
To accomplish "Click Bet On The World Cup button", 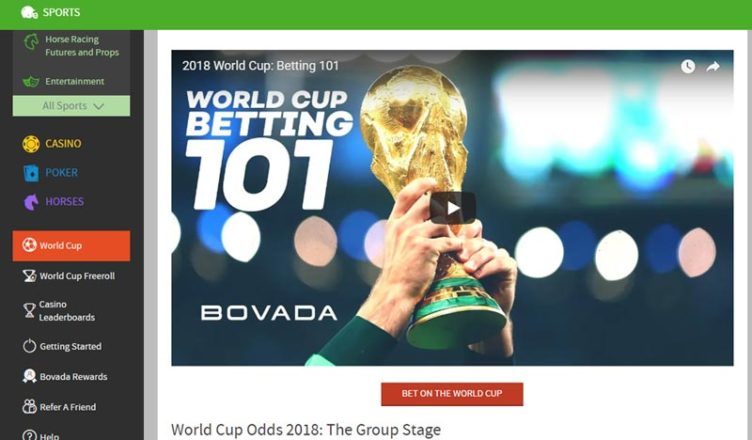I will (x=452, y=394).
